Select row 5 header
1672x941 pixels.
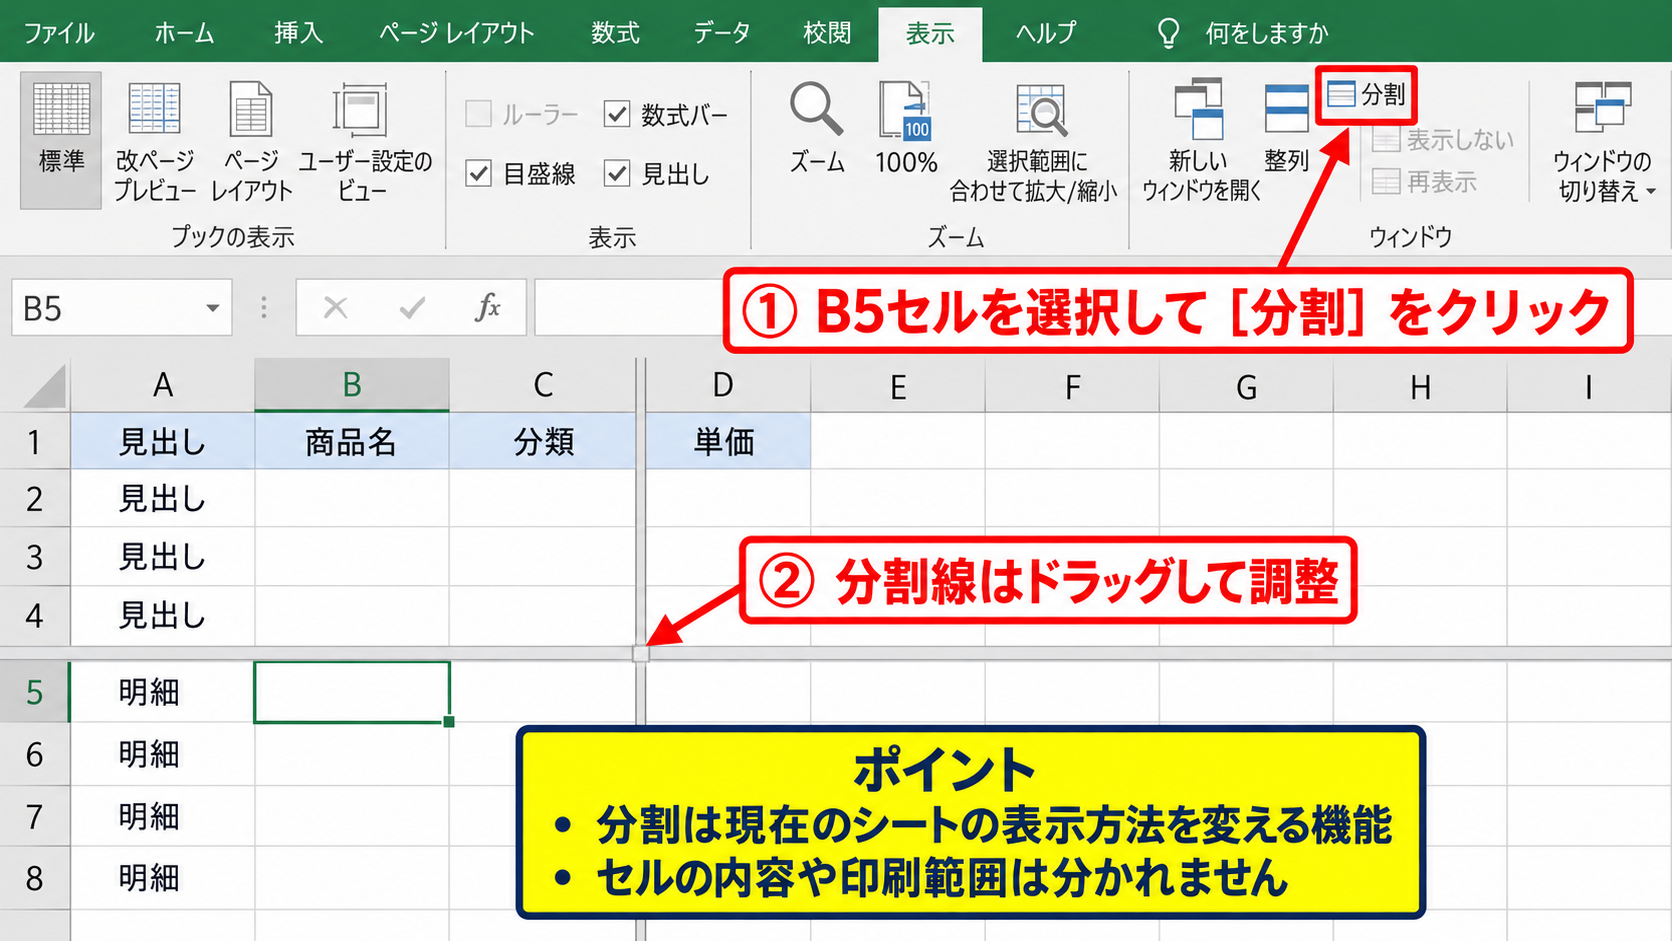(34, 692)
